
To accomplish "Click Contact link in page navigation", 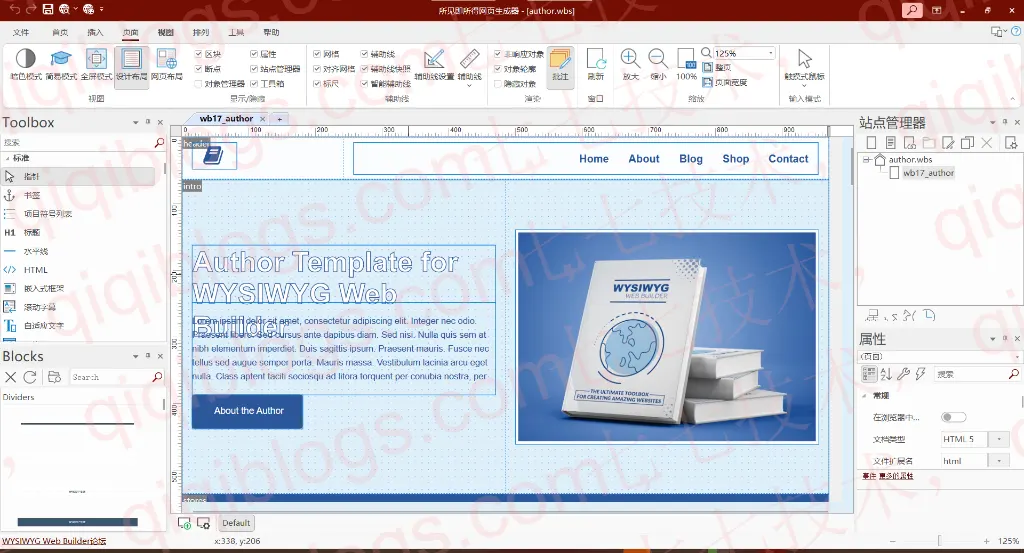I will coord(788,159).
